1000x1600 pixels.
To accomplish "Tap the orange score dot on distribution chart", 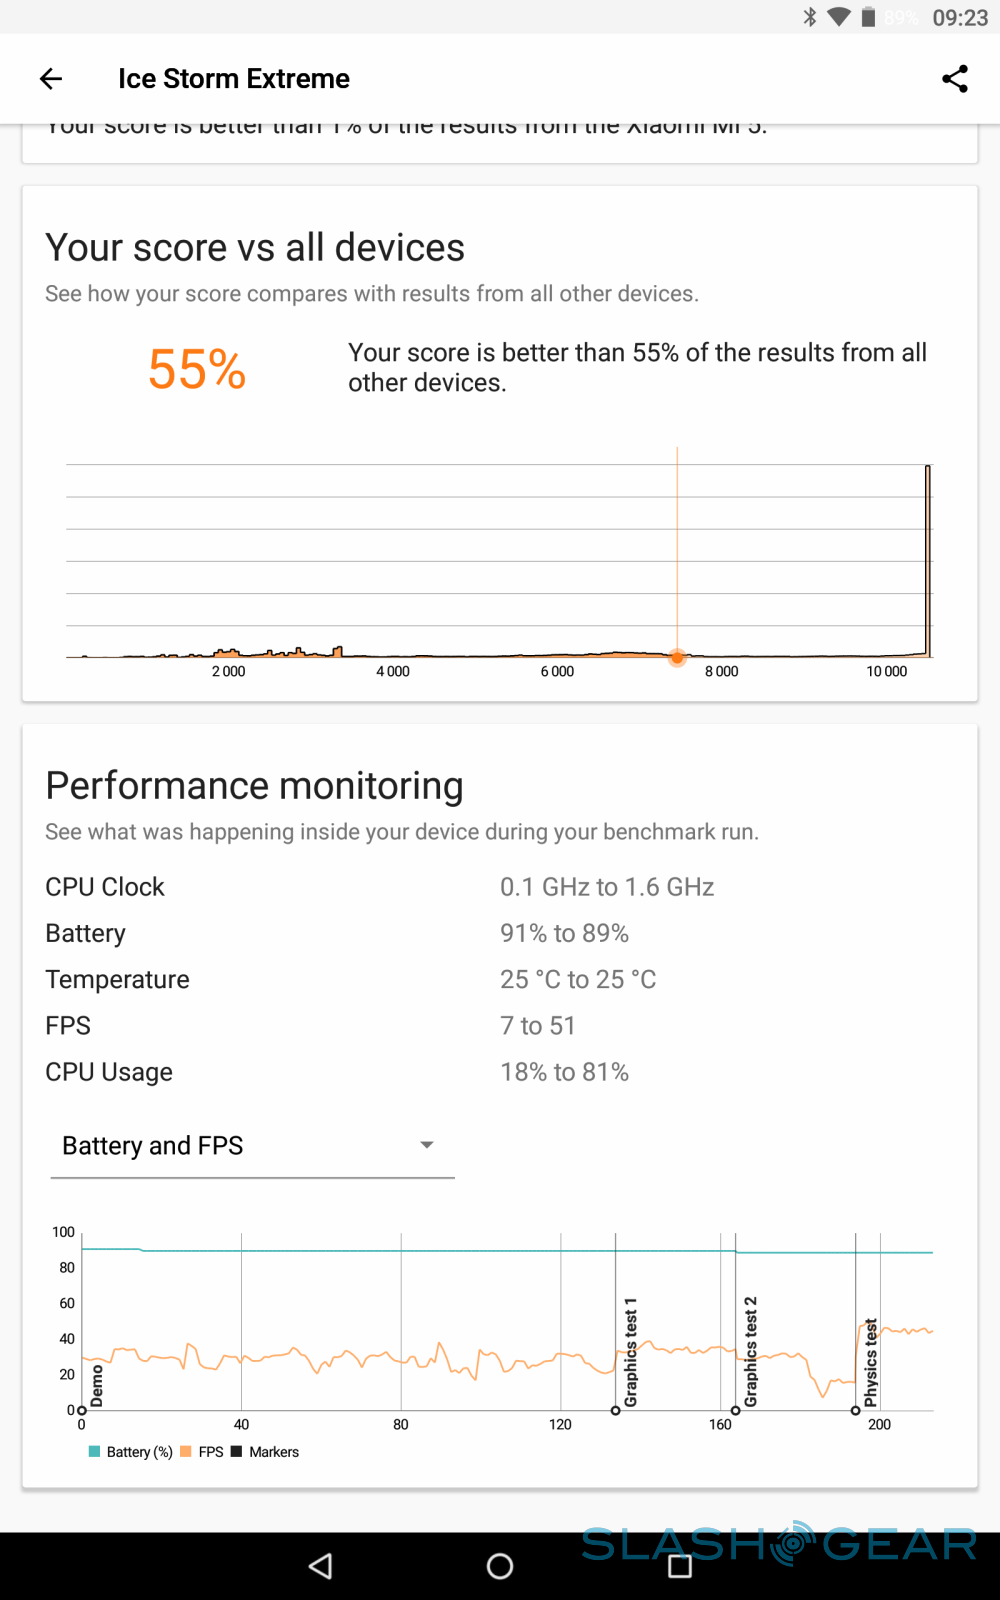I will pos(677,657).
